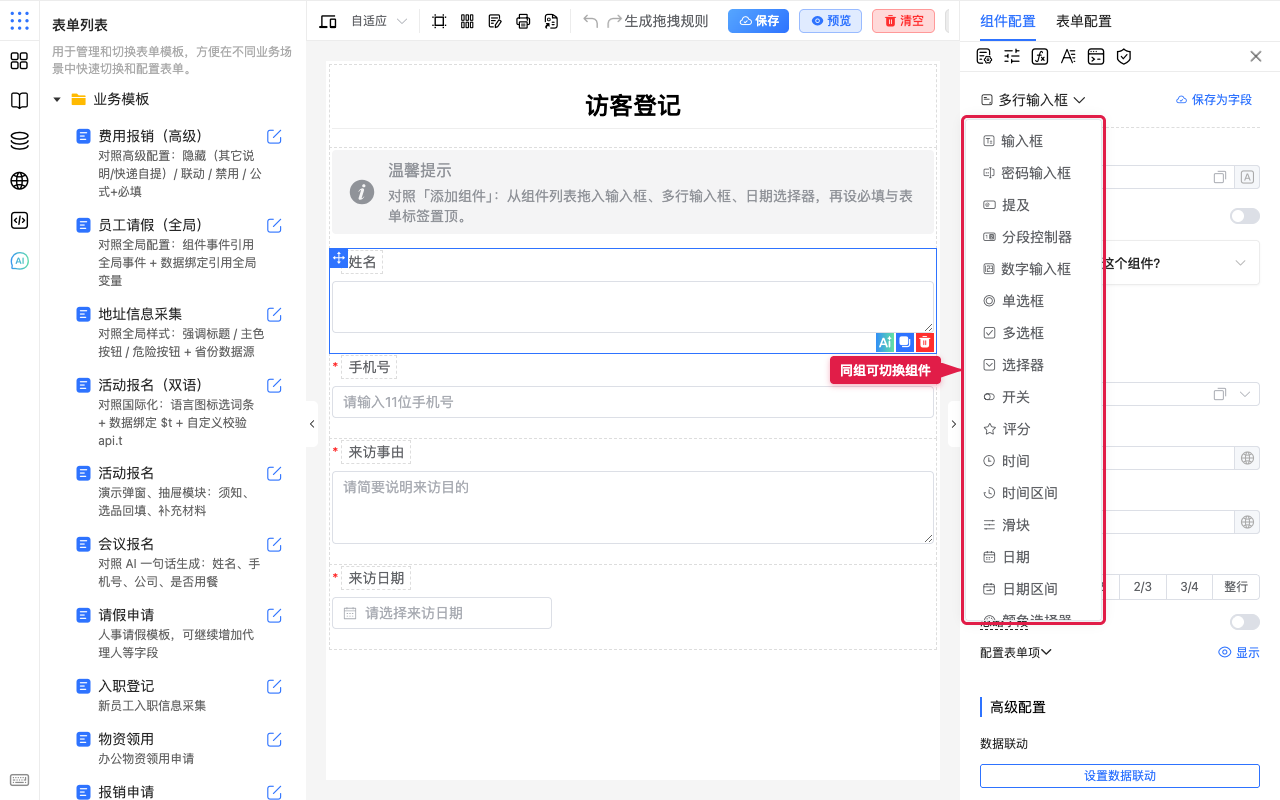Open the 多行输入框 component type dropdown

pyautogui.click(x=1034, y=100)
